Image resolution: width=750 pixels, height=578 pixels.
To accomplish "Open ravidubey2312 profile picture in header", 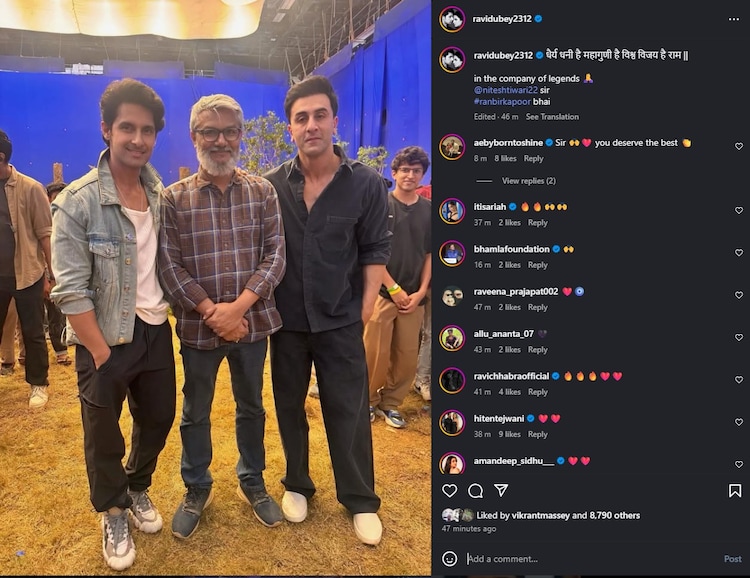I will coord(452,19).
